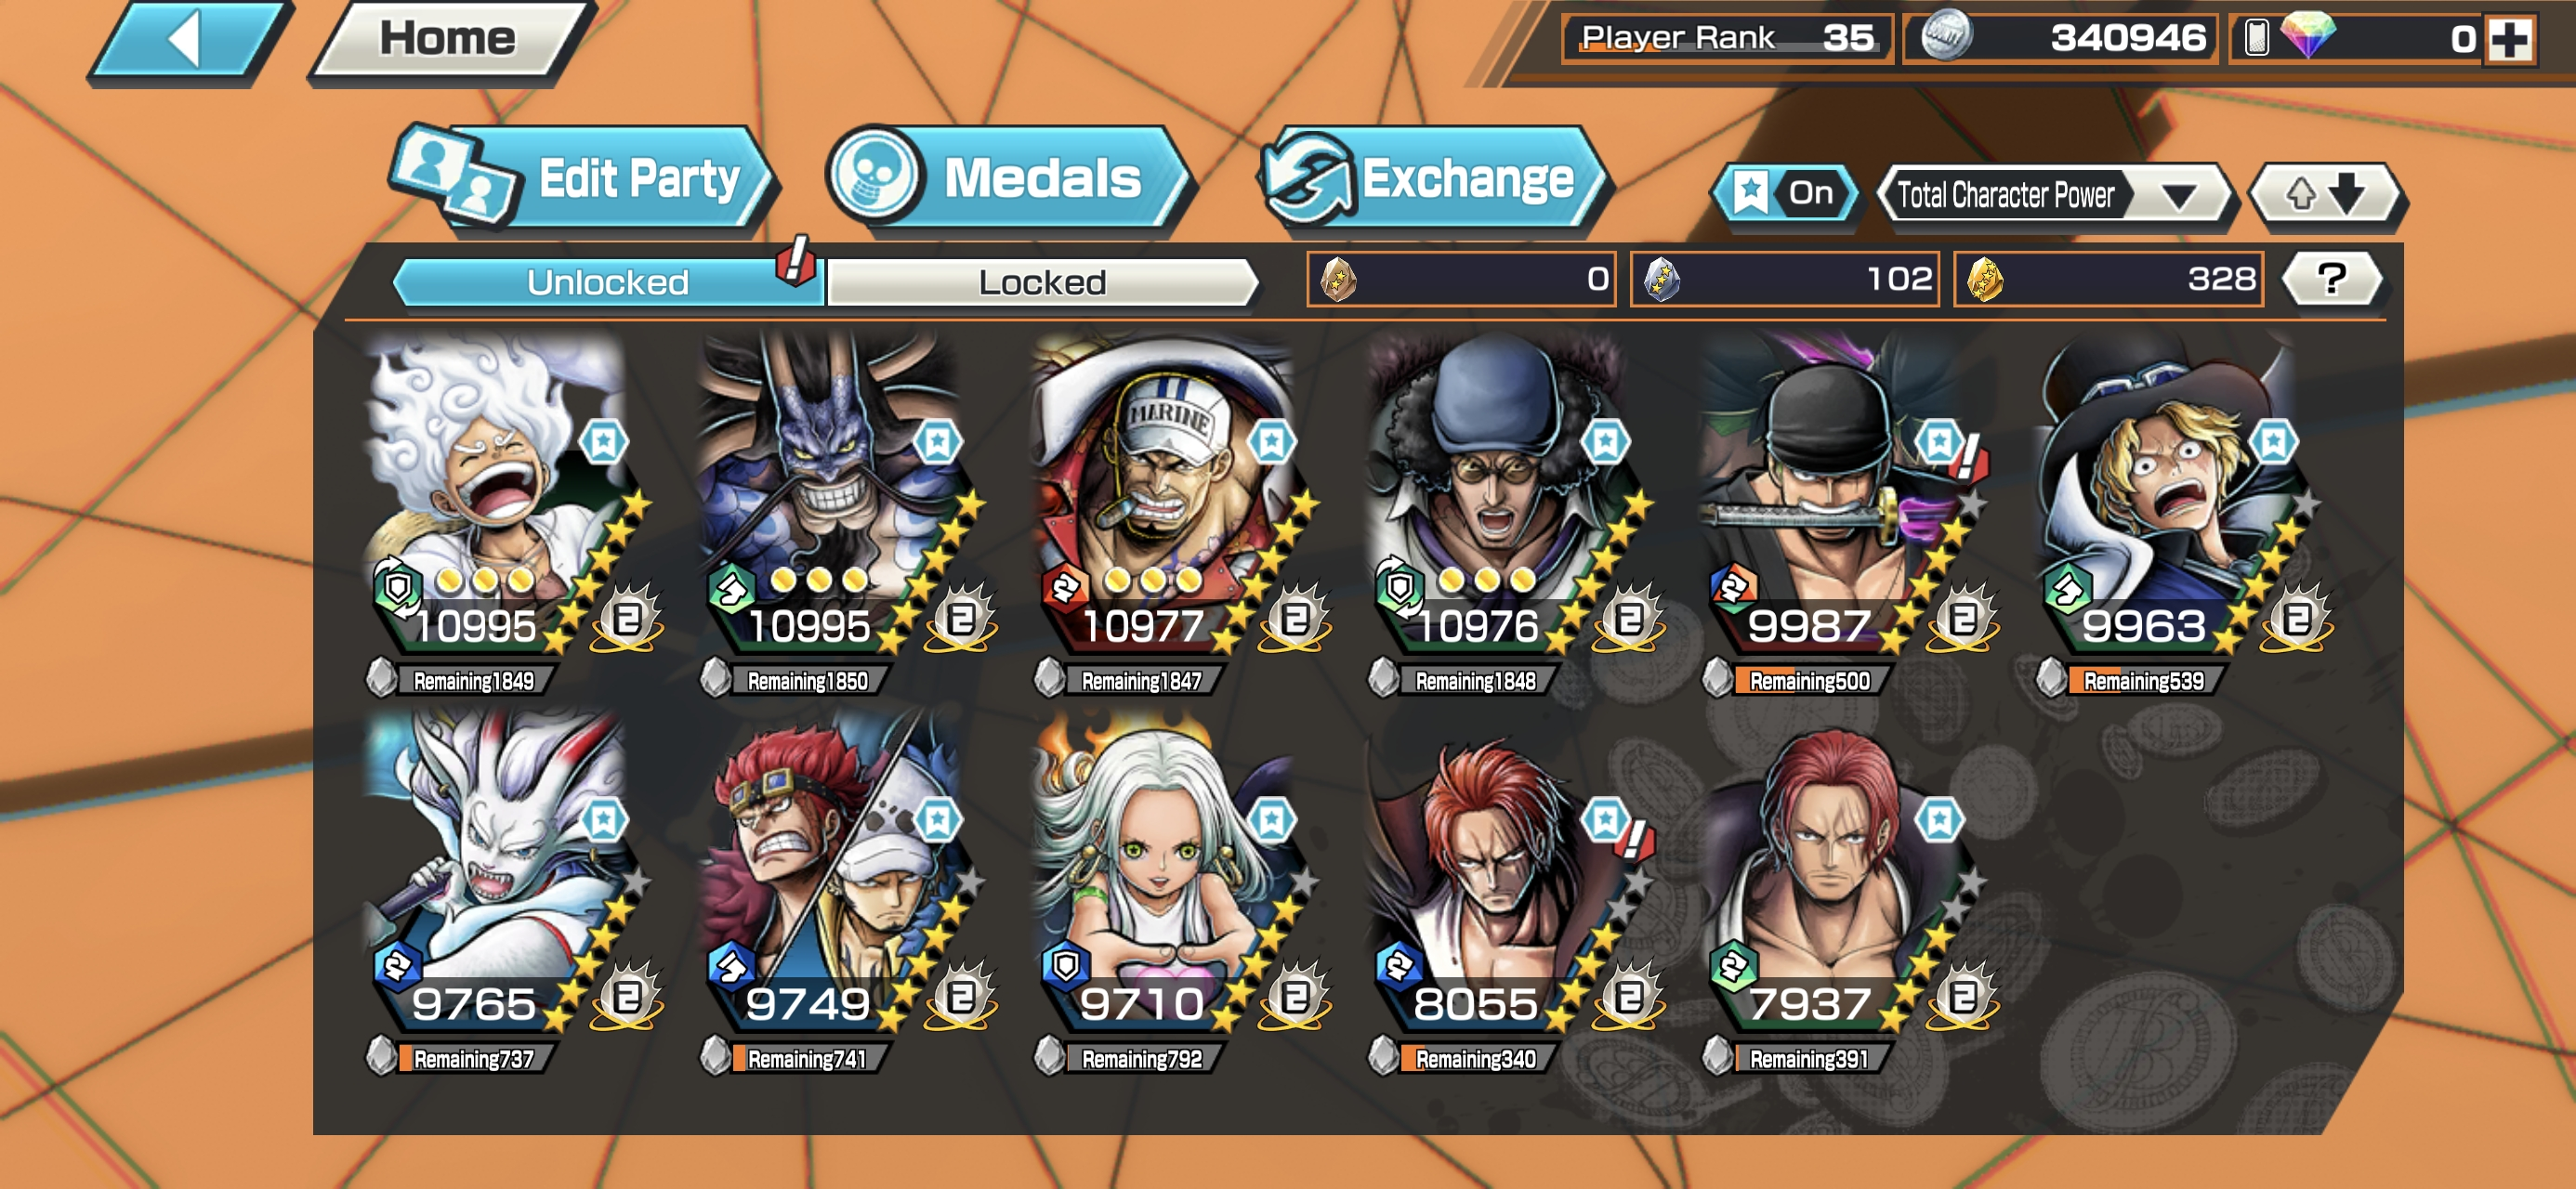Screen dimensions: 2576x1189
Task: Click the medal badge on 10995 Luffy card
Action: pyautogui.click(x=628, y=617)
